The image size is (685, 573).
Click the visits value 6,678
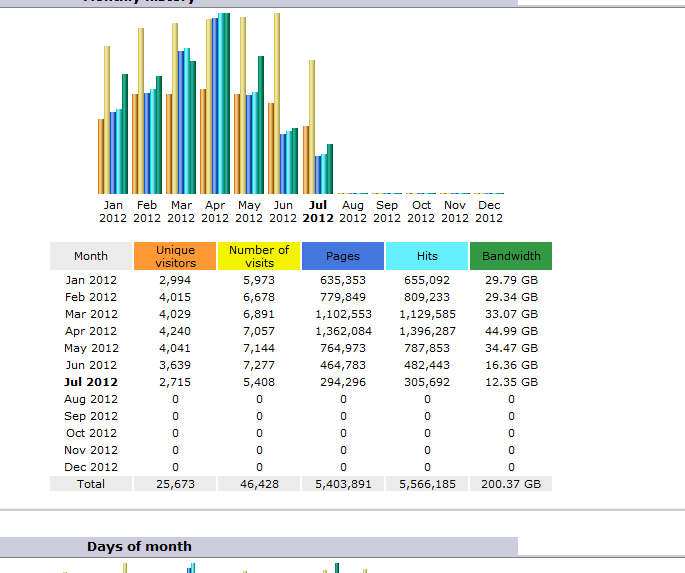259,297
